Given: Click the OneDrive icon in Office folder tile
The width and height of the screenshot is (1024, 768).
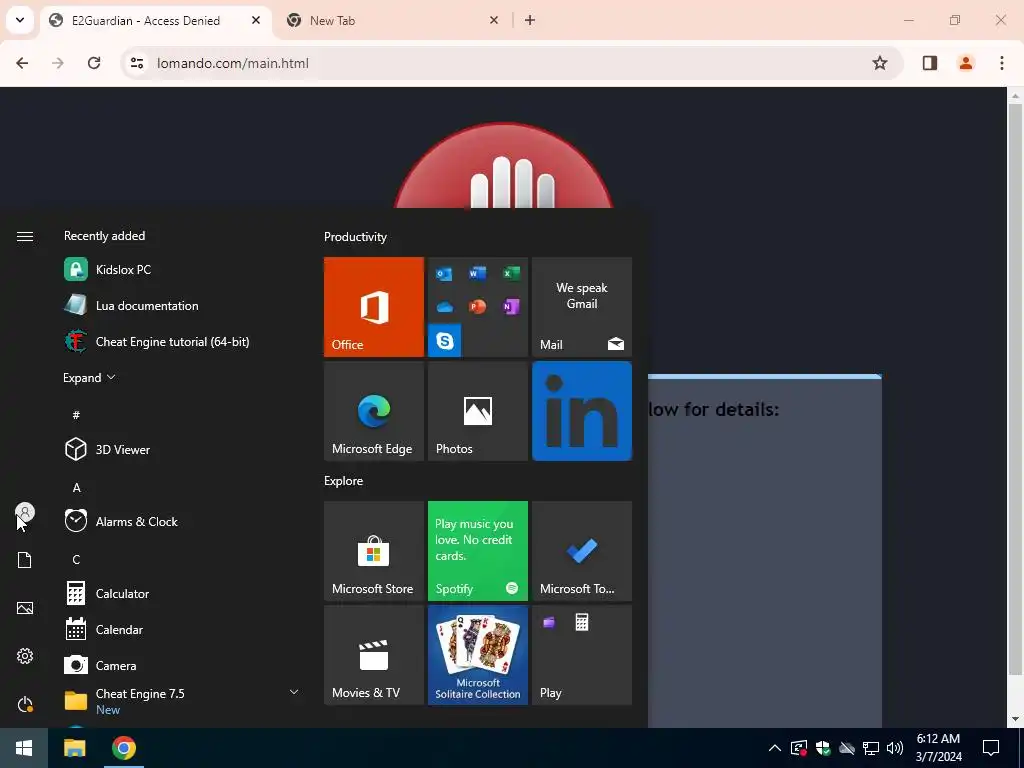Looking at the screenshot, I should (x=444, y=307).
